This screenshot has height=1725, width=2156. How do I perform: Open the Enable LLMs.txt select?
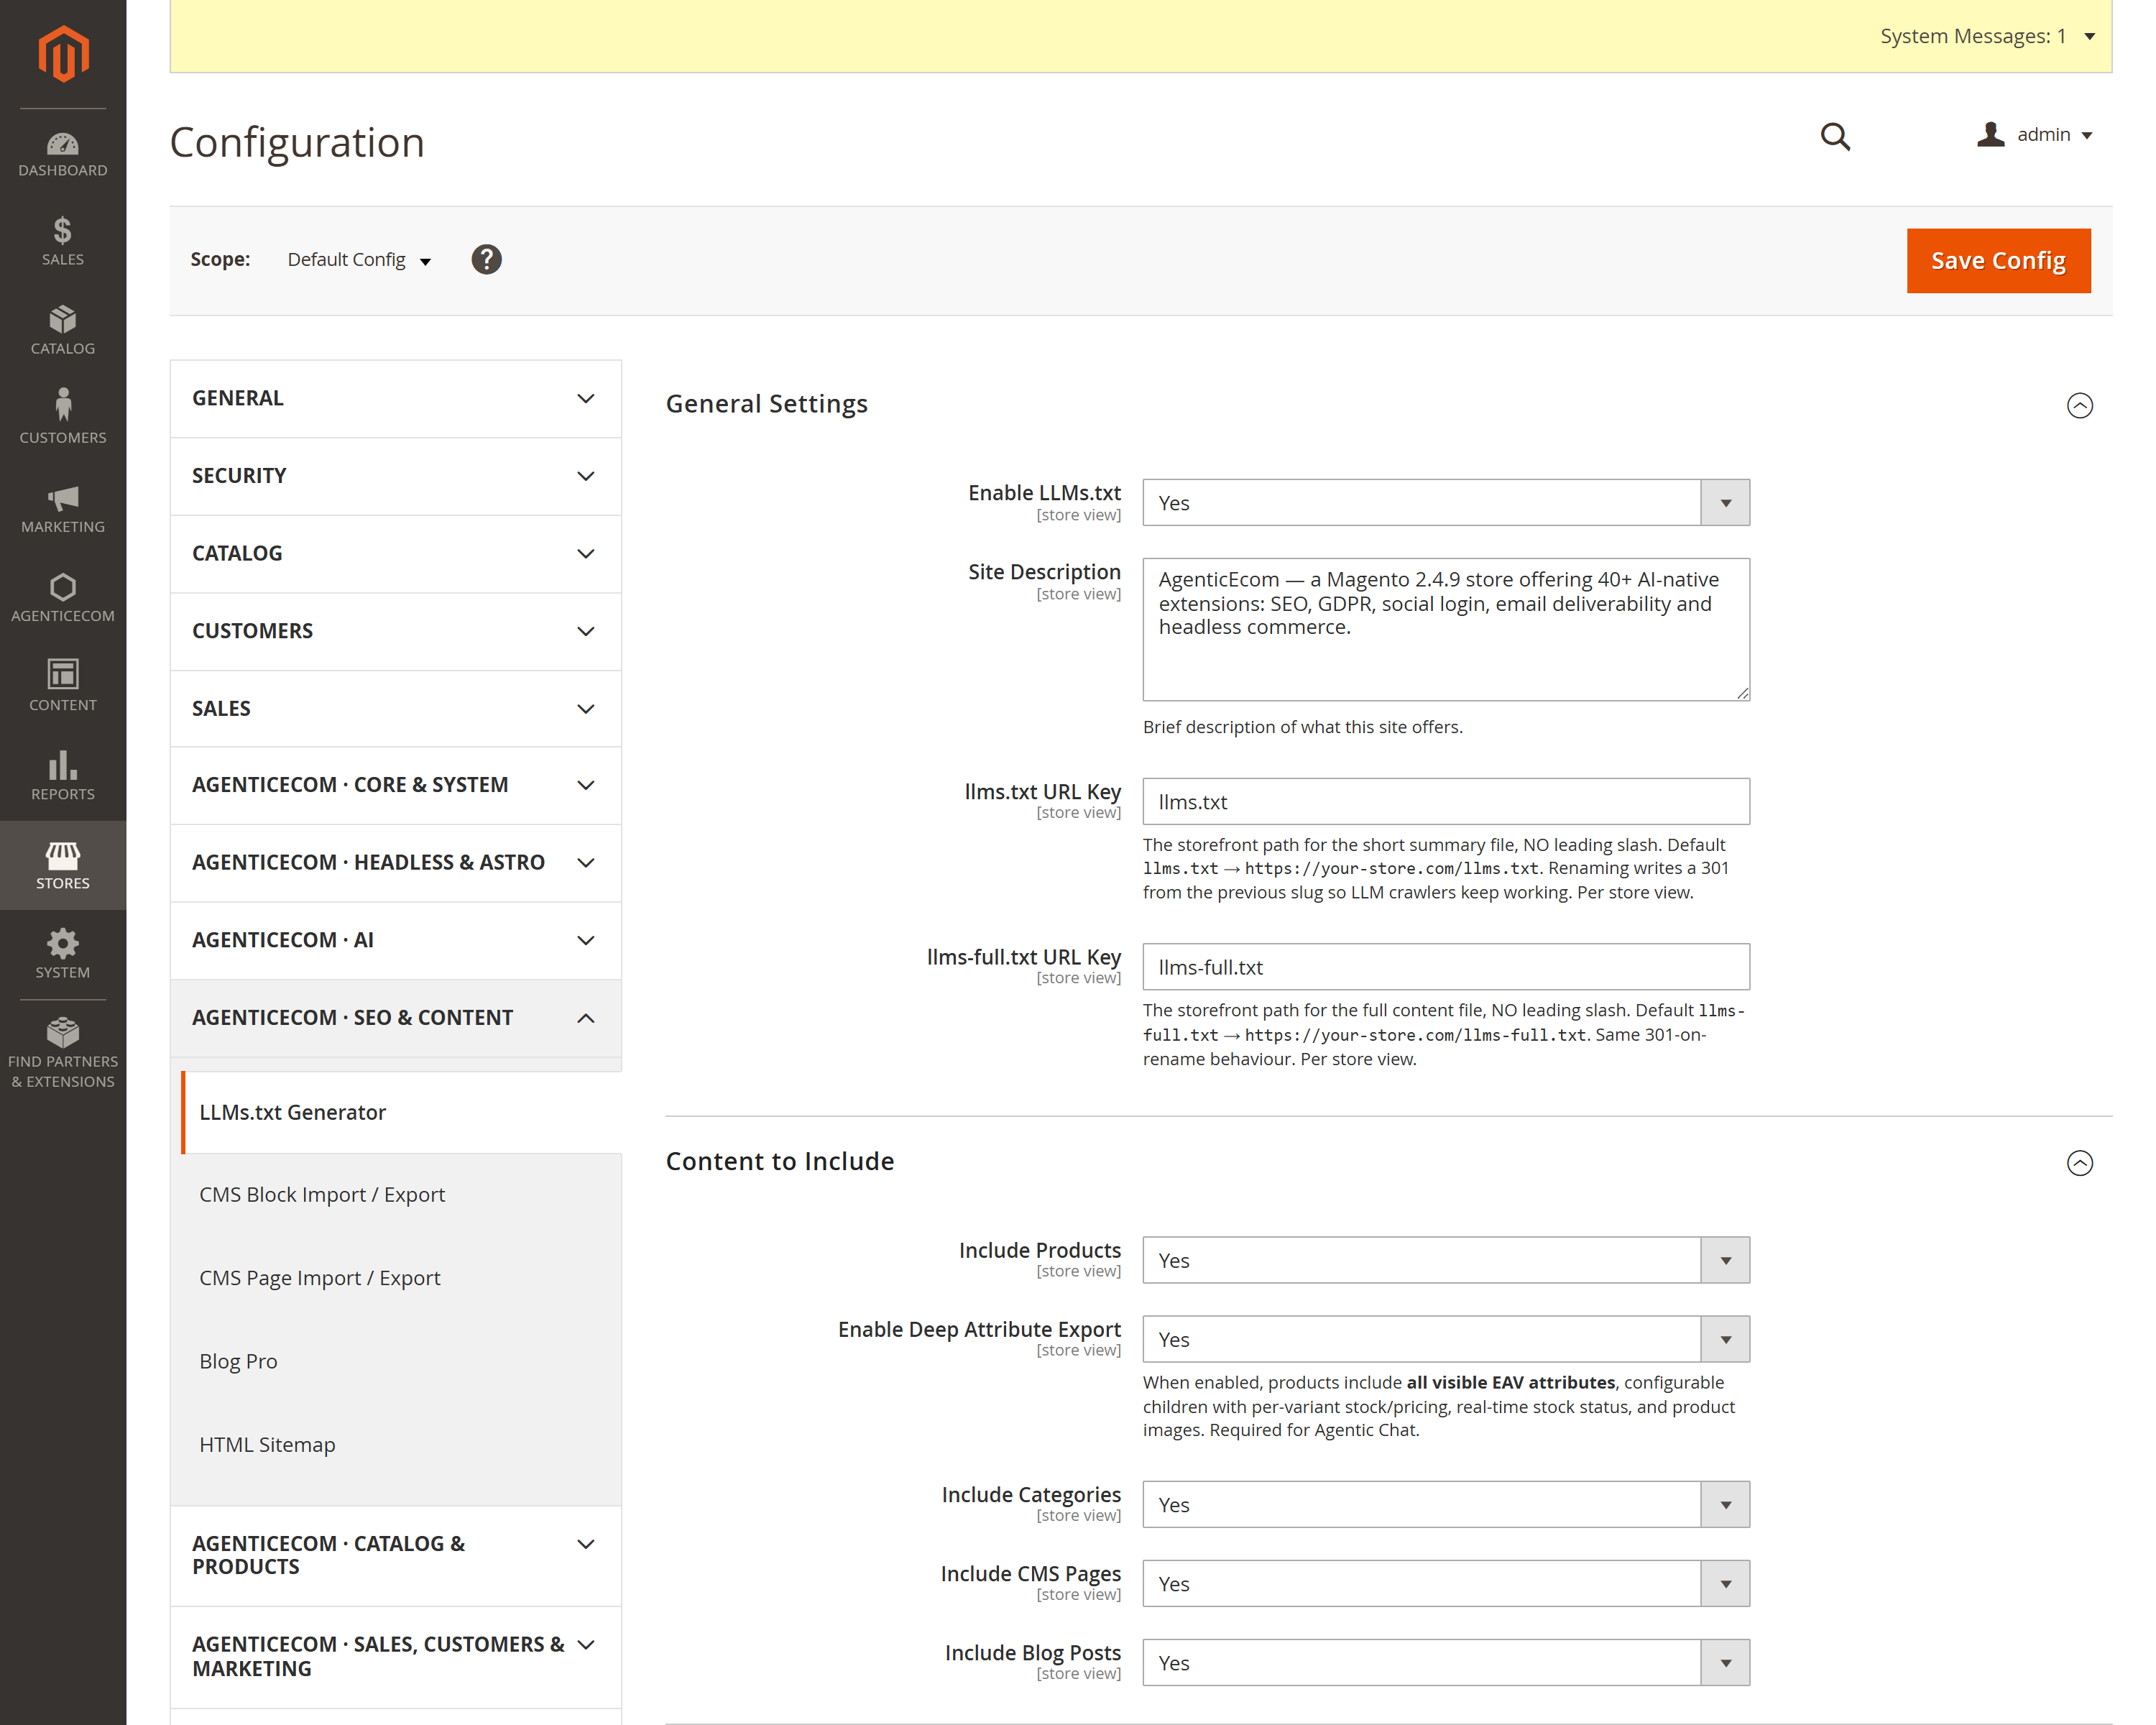coord(1446,502)
